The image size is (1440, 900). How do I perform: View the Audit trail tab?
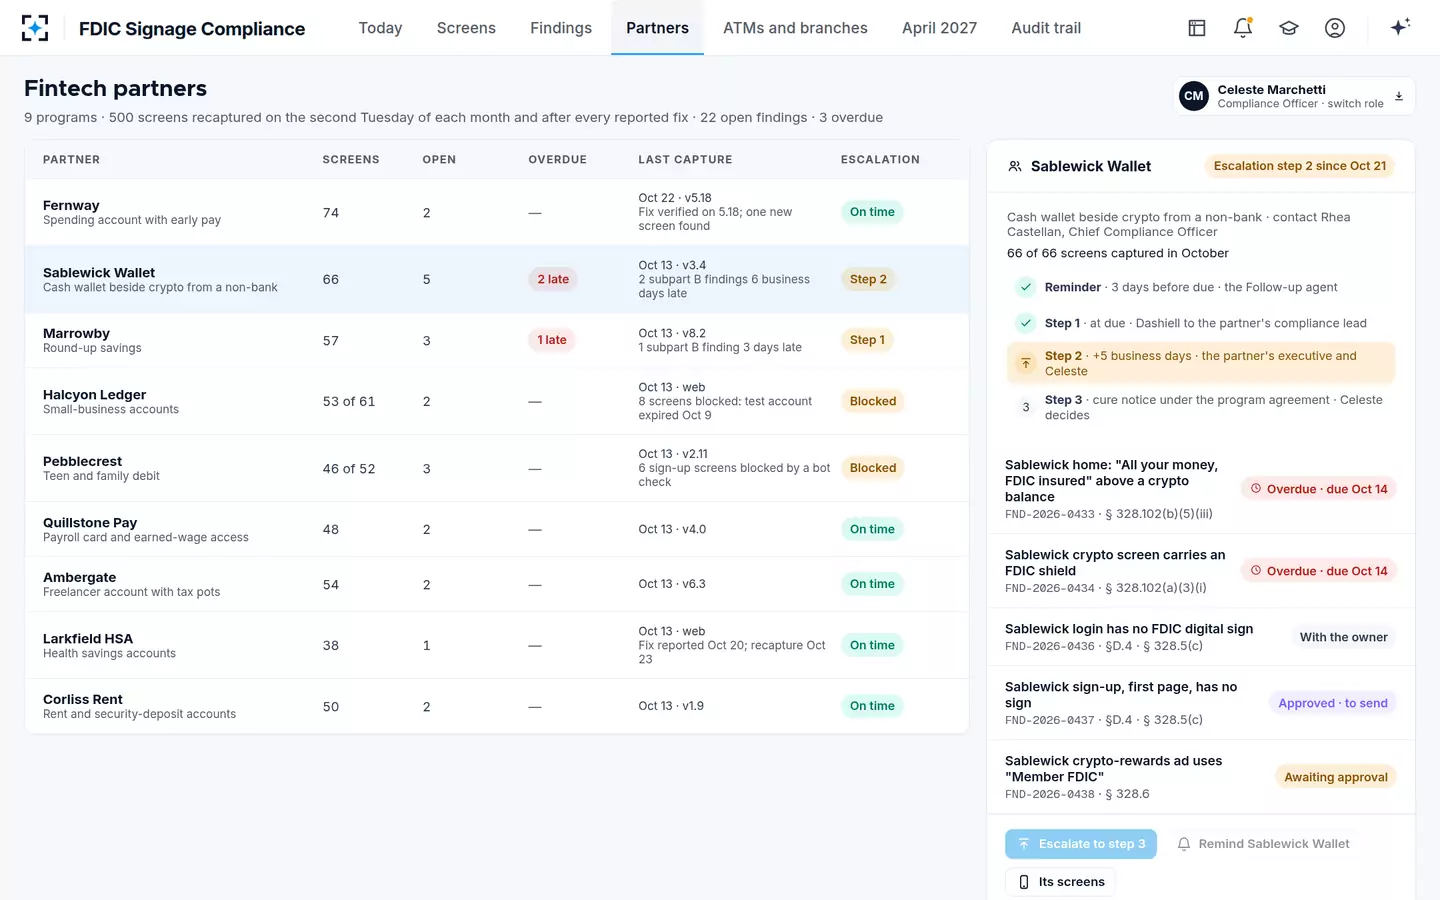coord(1046,28)
